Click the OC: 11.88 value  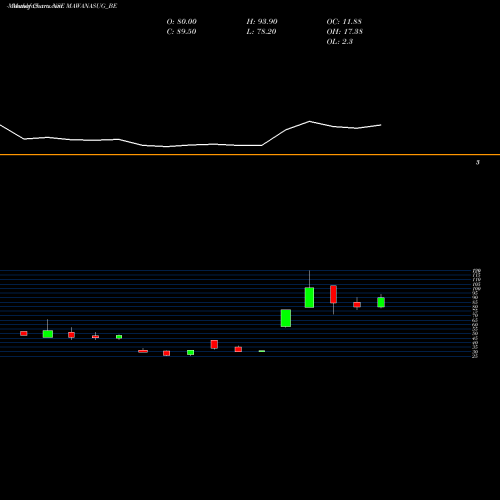tap(344, 22)
